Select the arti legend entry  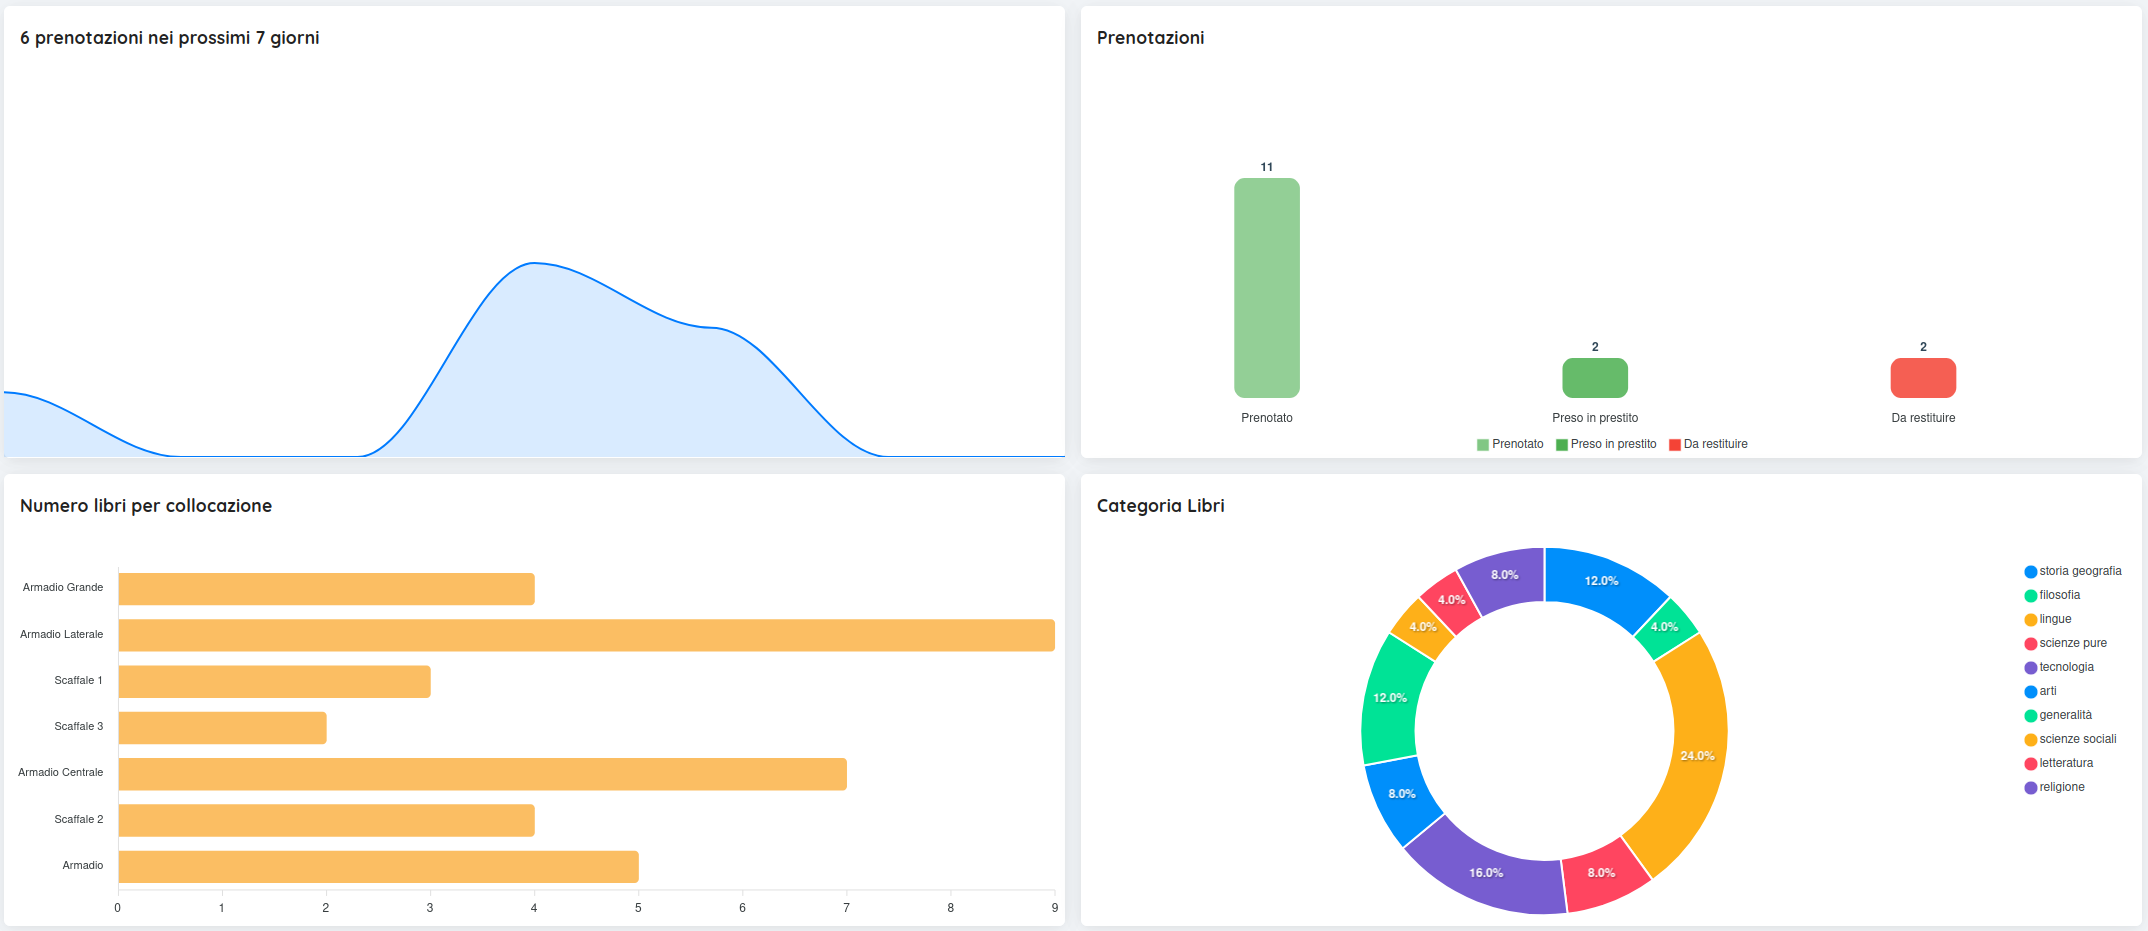(2046, 691)
